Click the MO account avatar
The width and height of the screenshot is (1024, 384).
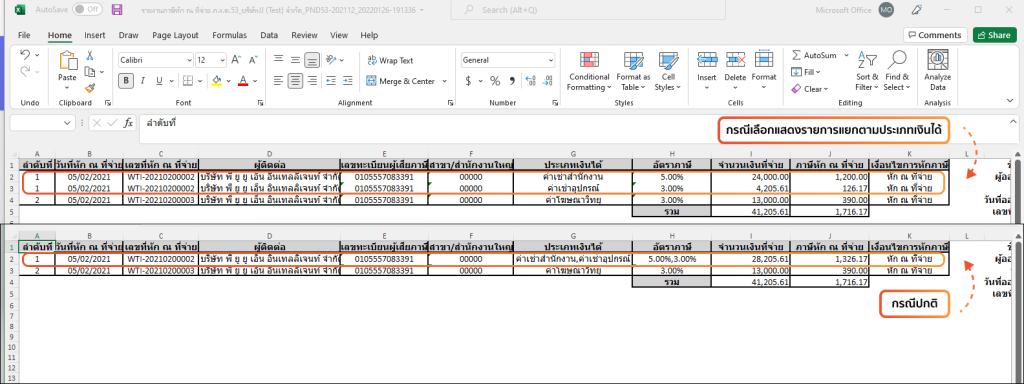pyautogui.click(x=886, y=10)
